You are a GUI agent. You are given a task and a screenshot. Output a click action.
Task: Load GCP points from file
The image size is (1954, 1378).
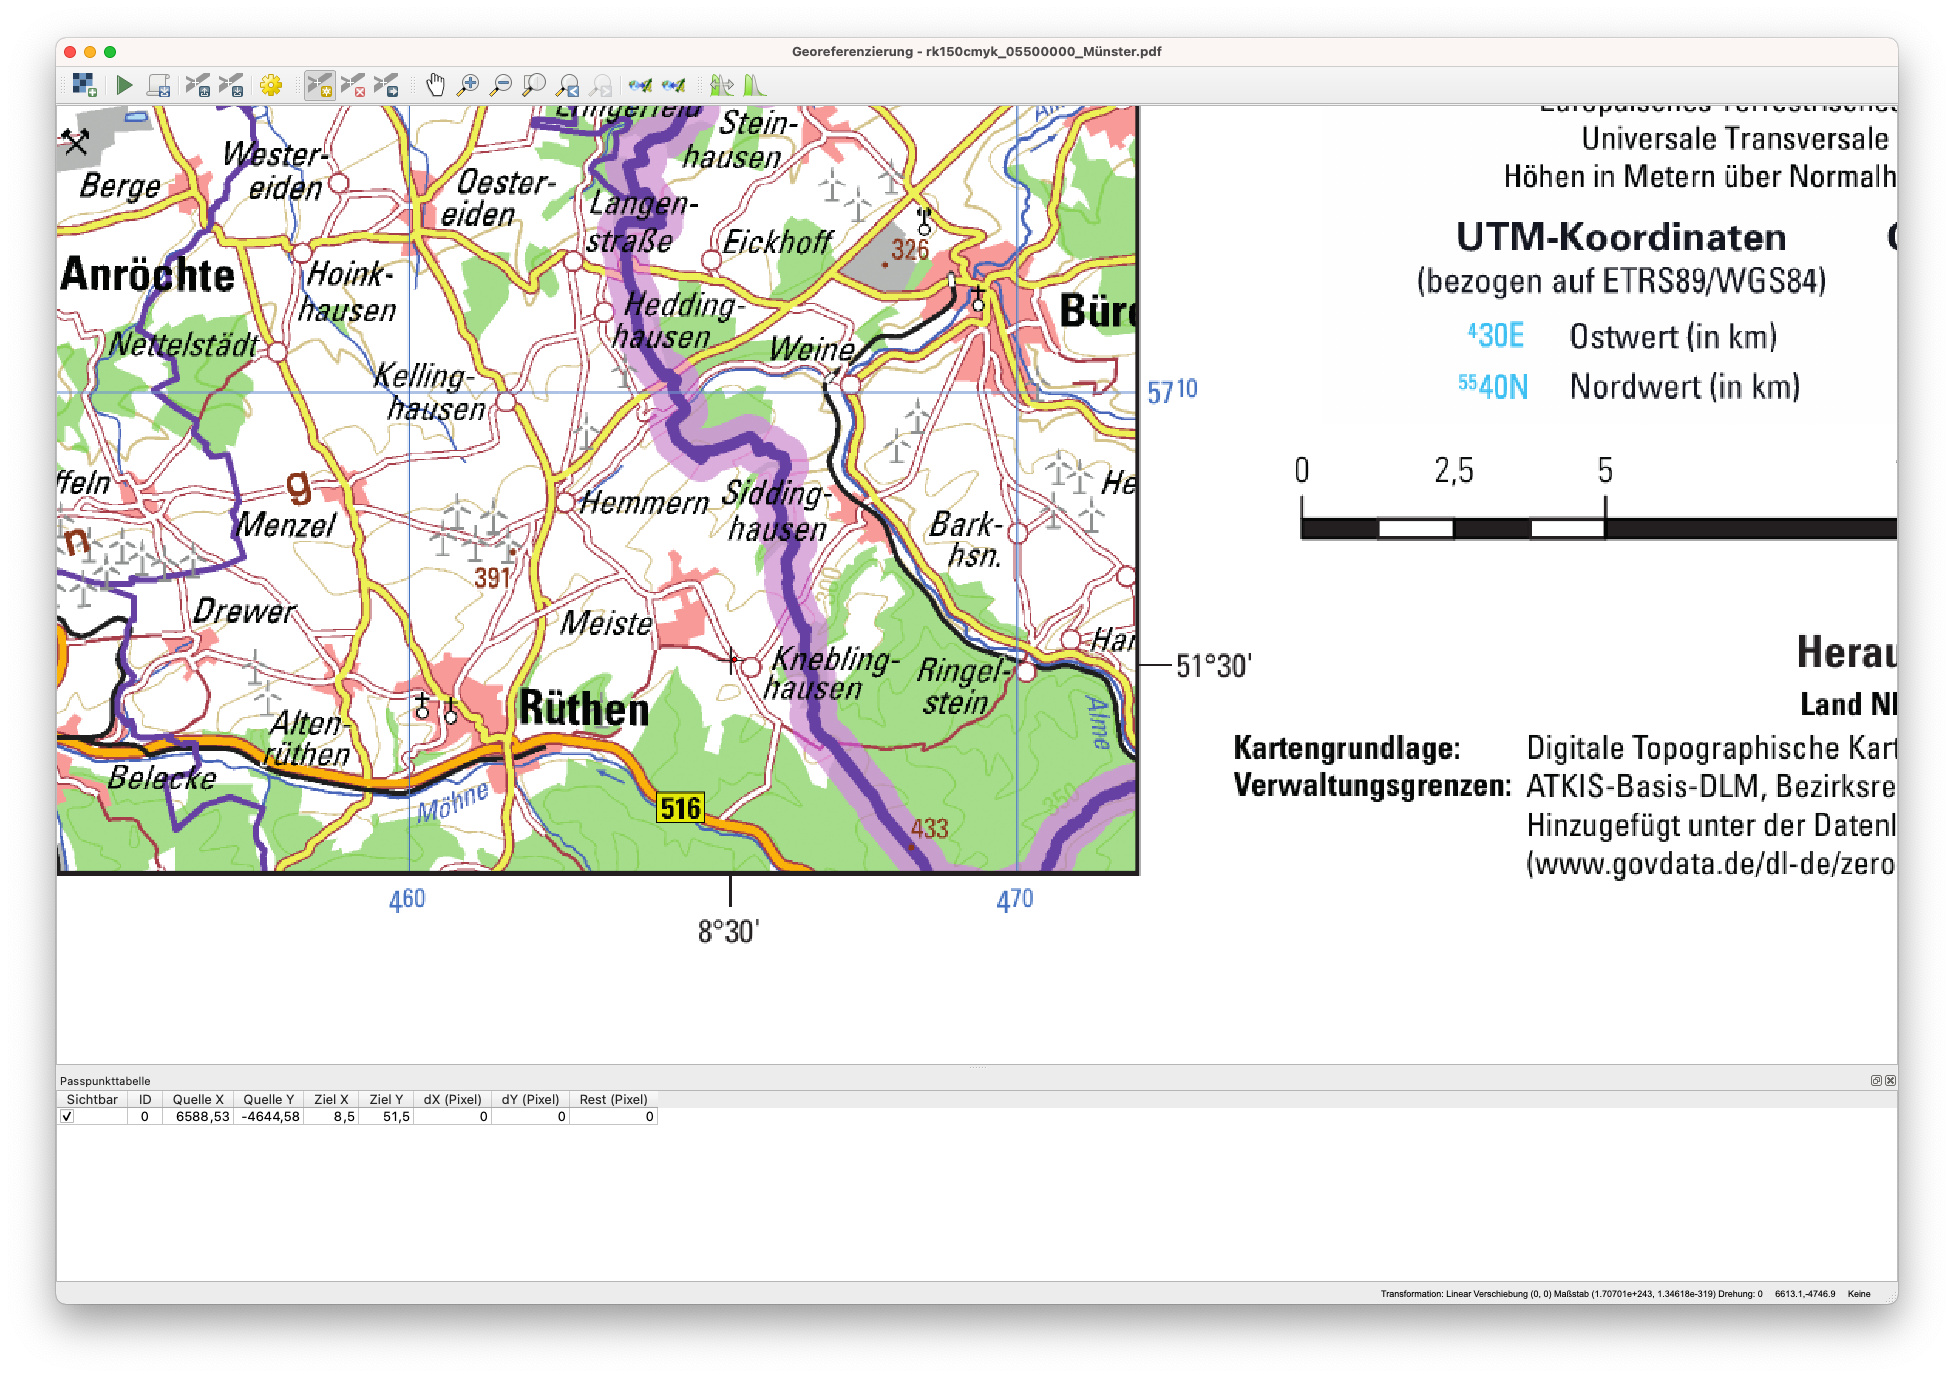(x=198, y=85)
